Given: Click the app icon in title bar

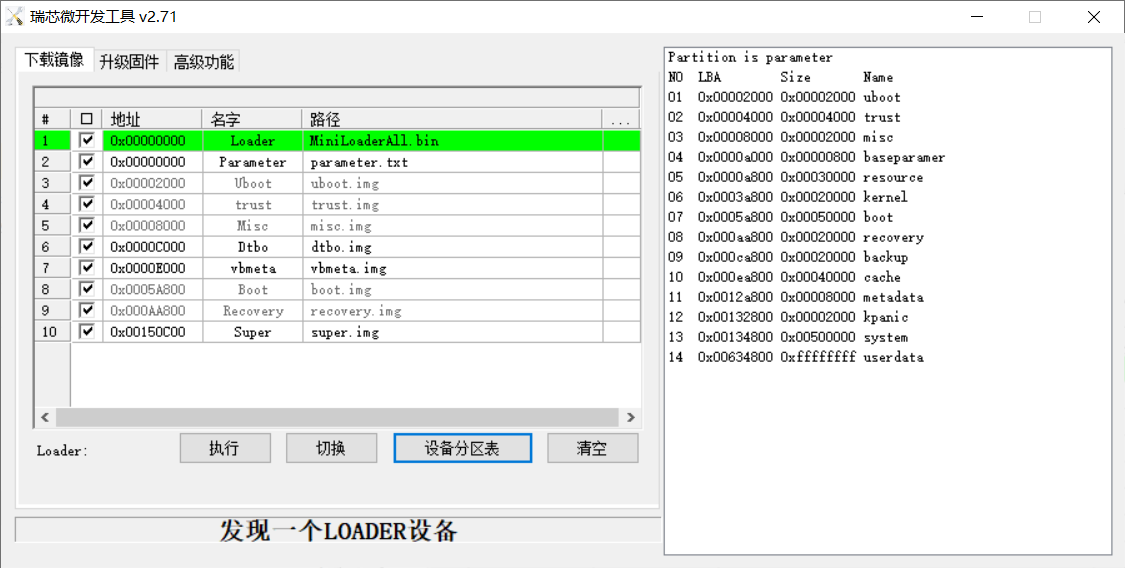Looking at the screenshot, I should pos(14,16).
